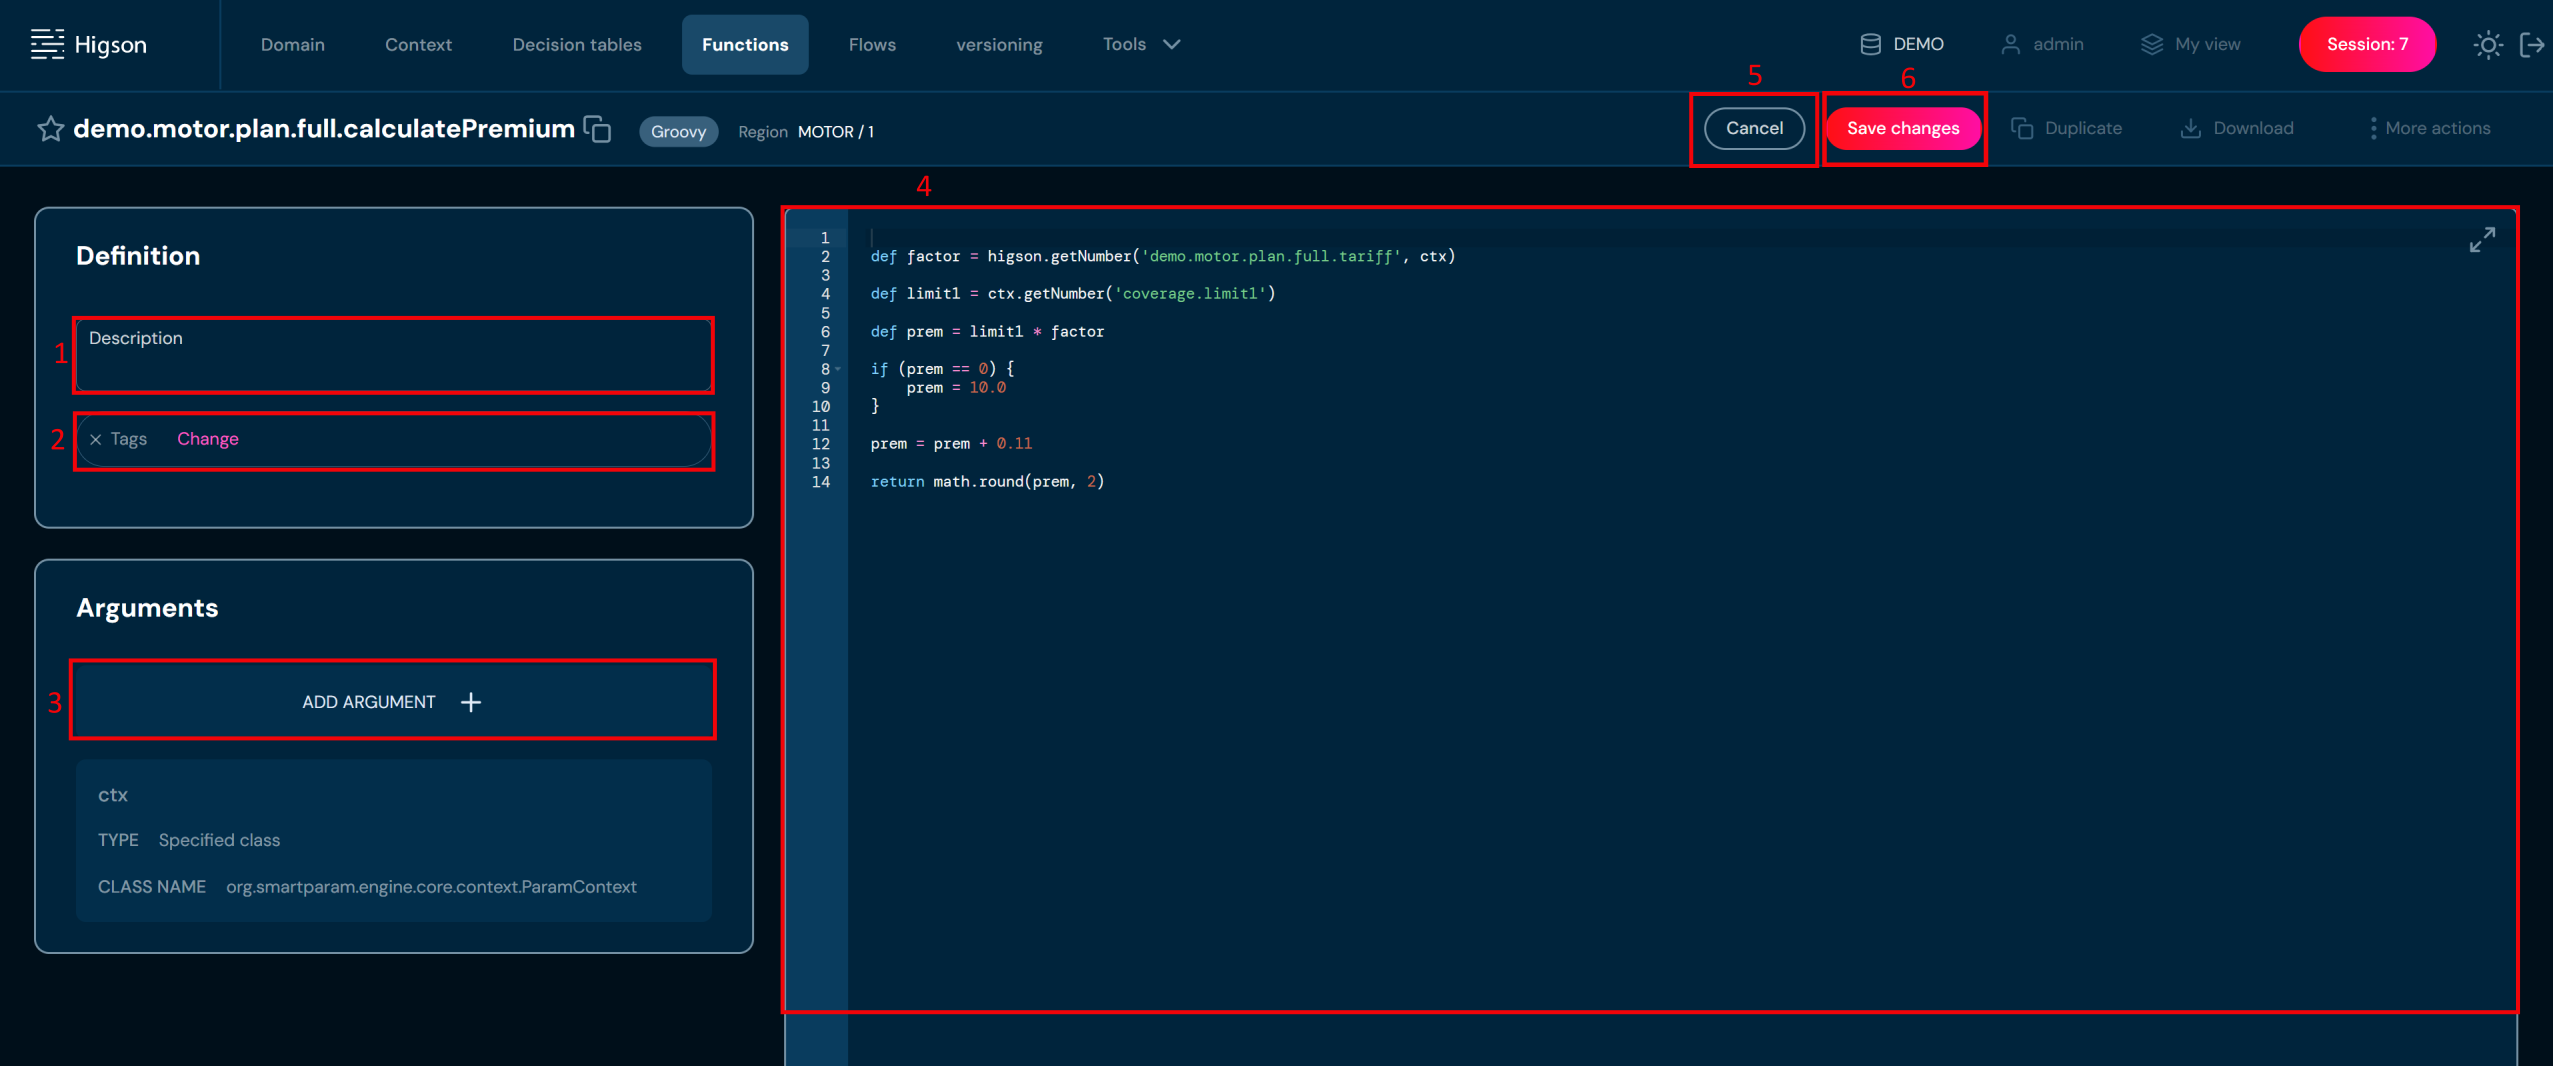Mark function as favorite with star icon
Image resolution: width=2553 pixels, height=1066 pixels.
pyautogui.click(x=50, y=129)
